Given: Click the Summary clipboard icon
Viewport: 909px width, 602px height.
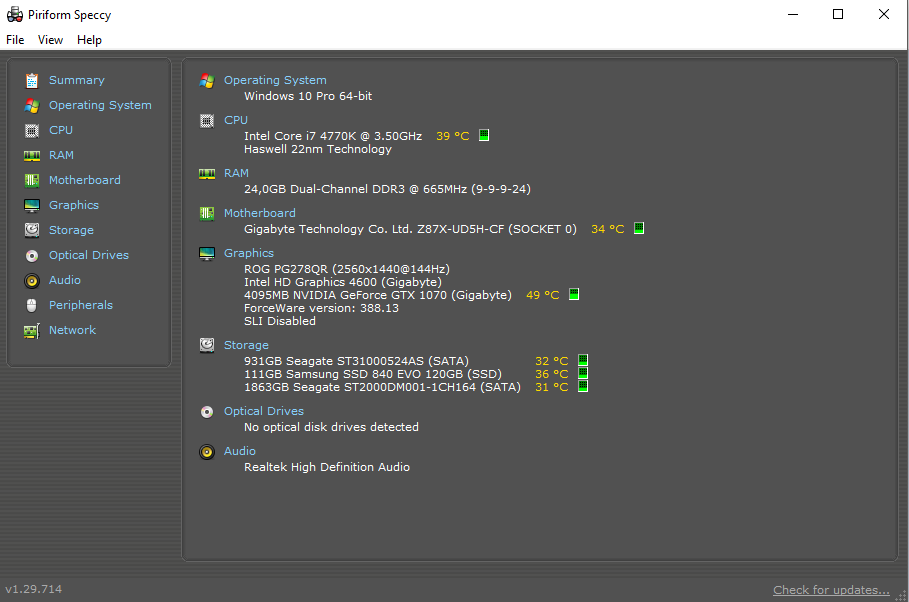Looking at the screenshot, I should (x=33, y=79).
